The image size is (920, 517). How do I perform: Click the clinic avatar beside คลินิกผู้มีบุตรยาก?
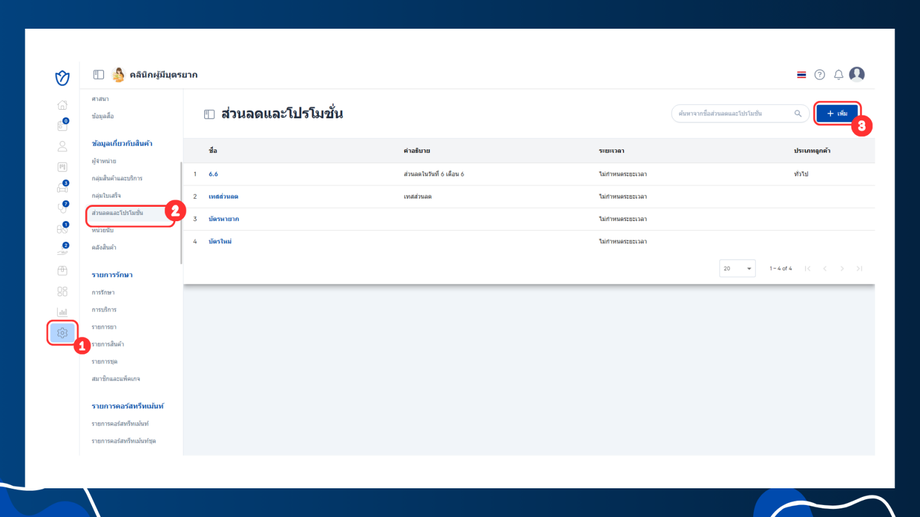coord(118,75)
